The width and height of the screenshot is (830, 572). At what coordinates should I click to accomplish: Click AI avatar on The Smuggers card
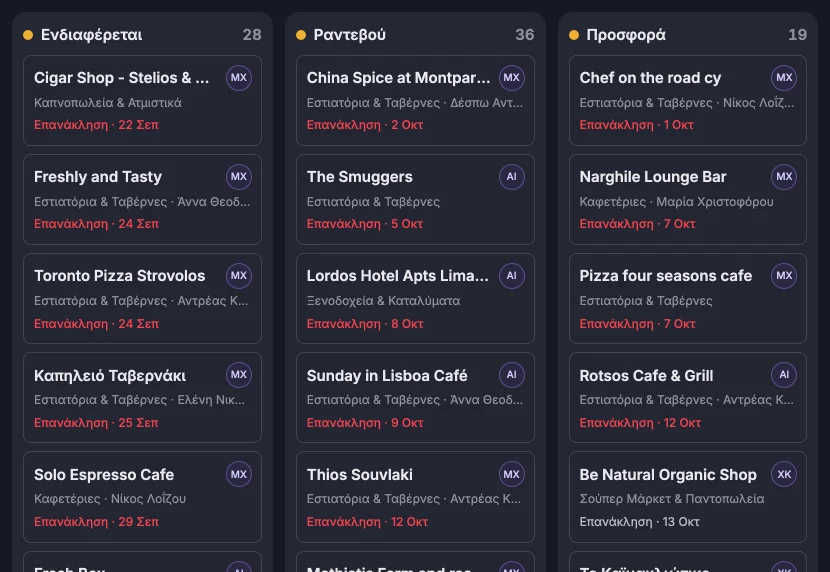tap(511, 177)
